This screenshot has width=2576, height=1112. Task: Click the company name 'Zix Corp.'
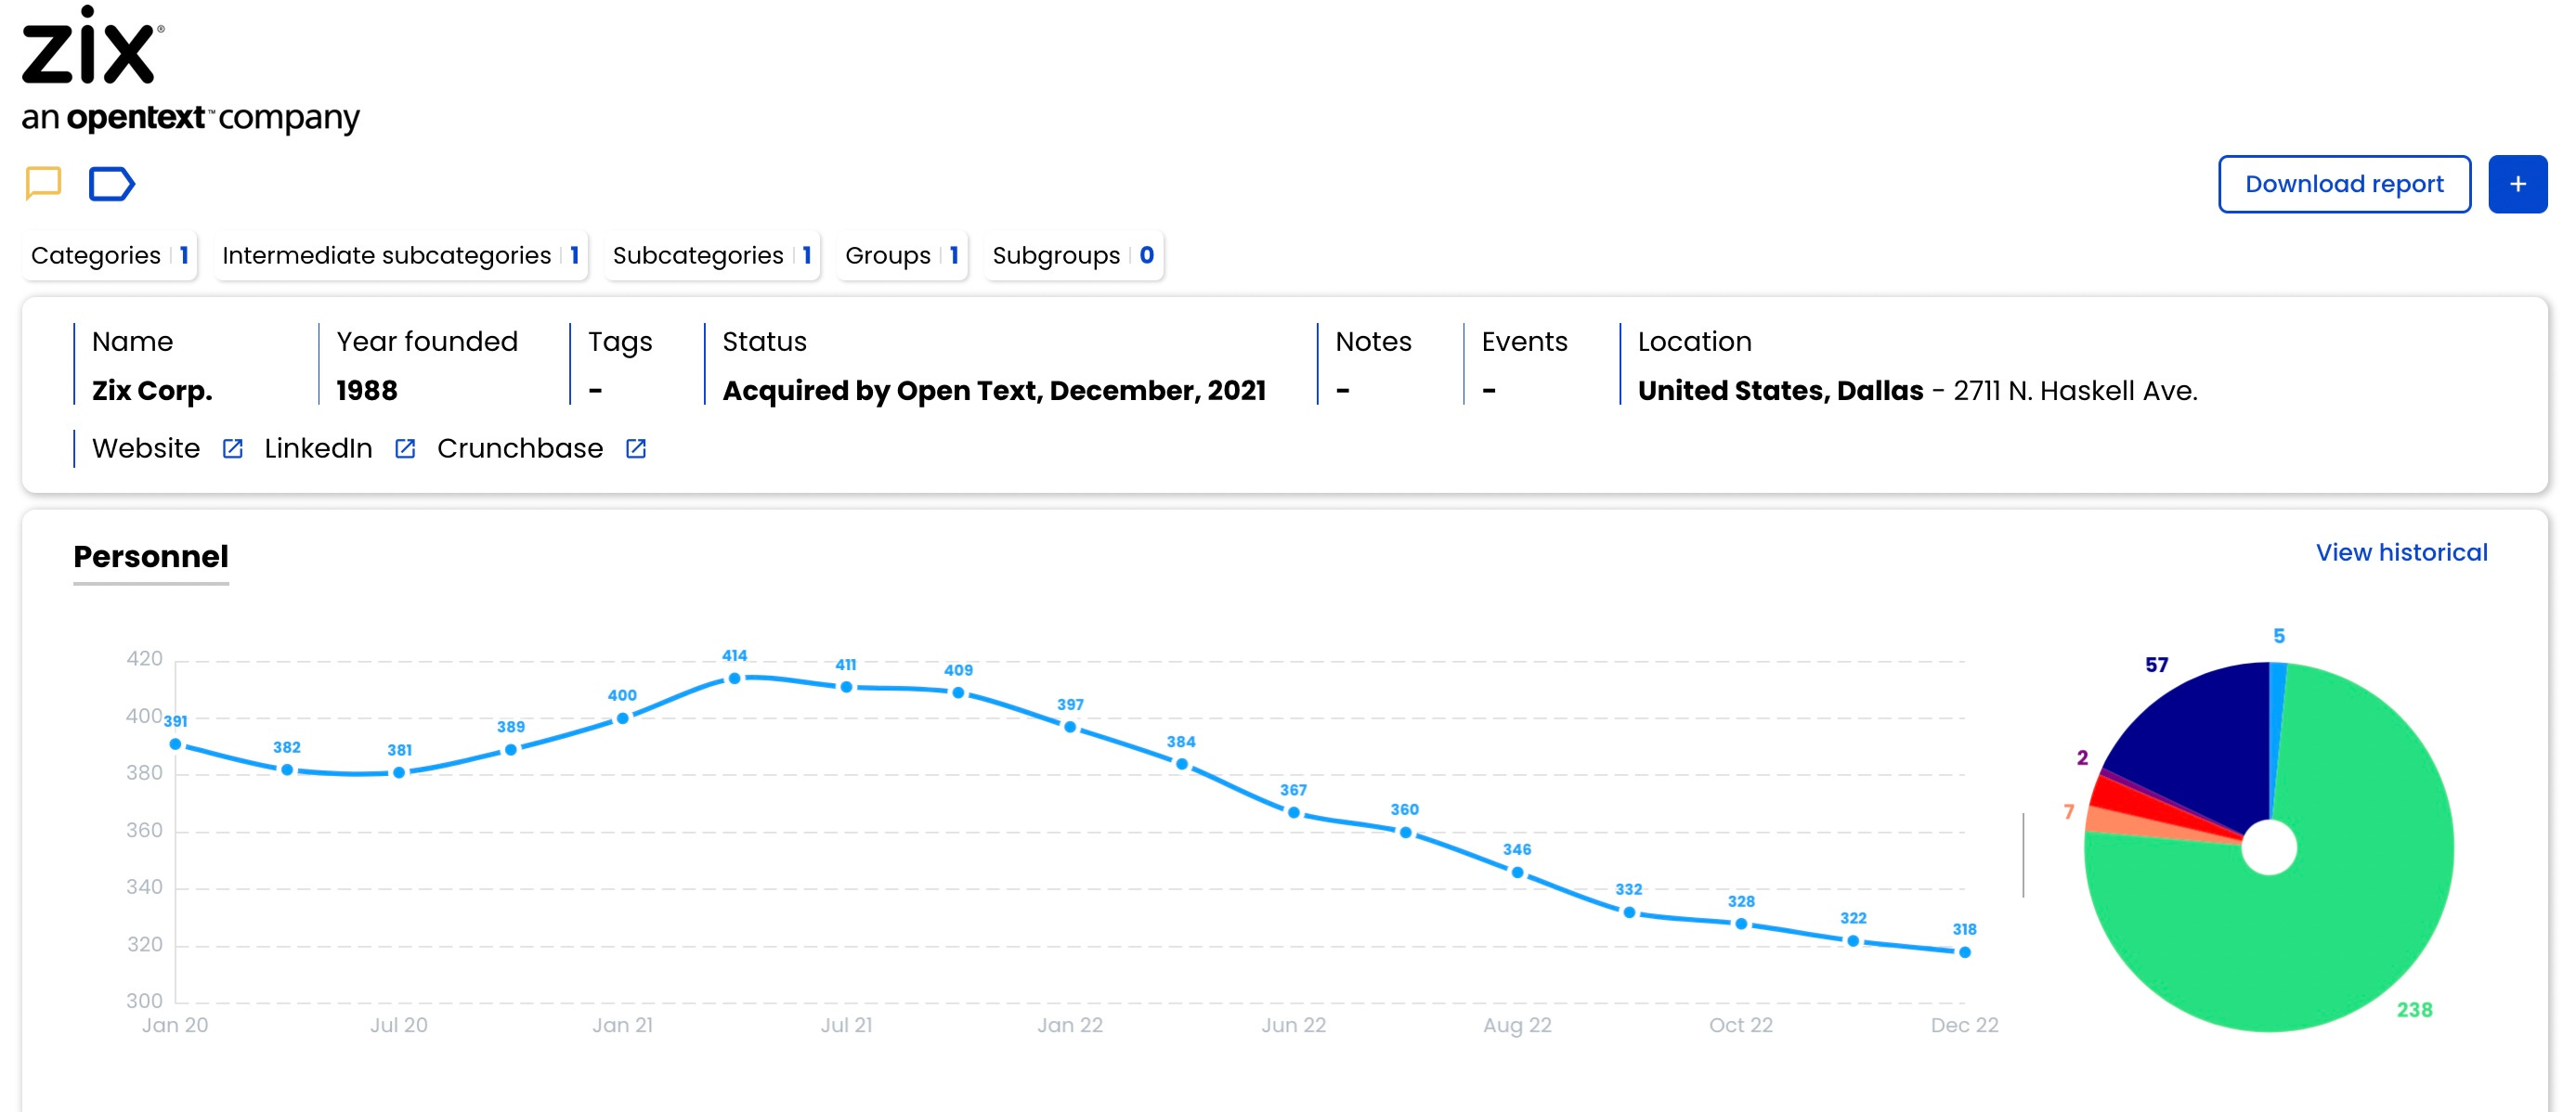click(152, 391)
